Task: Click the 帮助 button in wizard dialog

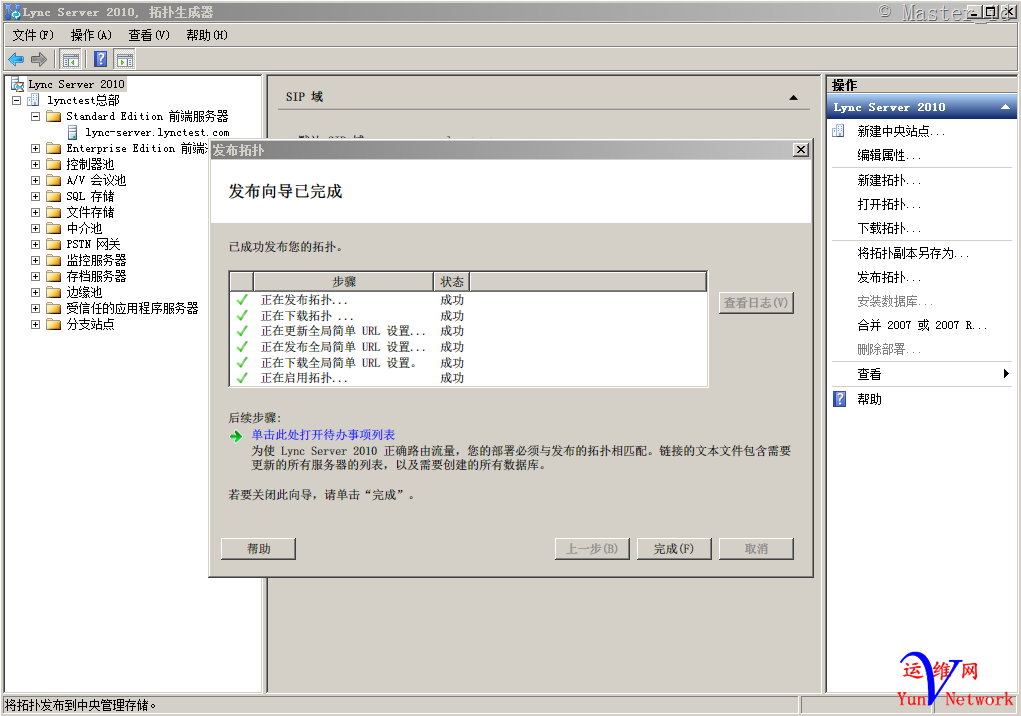Action: point(259,549)
